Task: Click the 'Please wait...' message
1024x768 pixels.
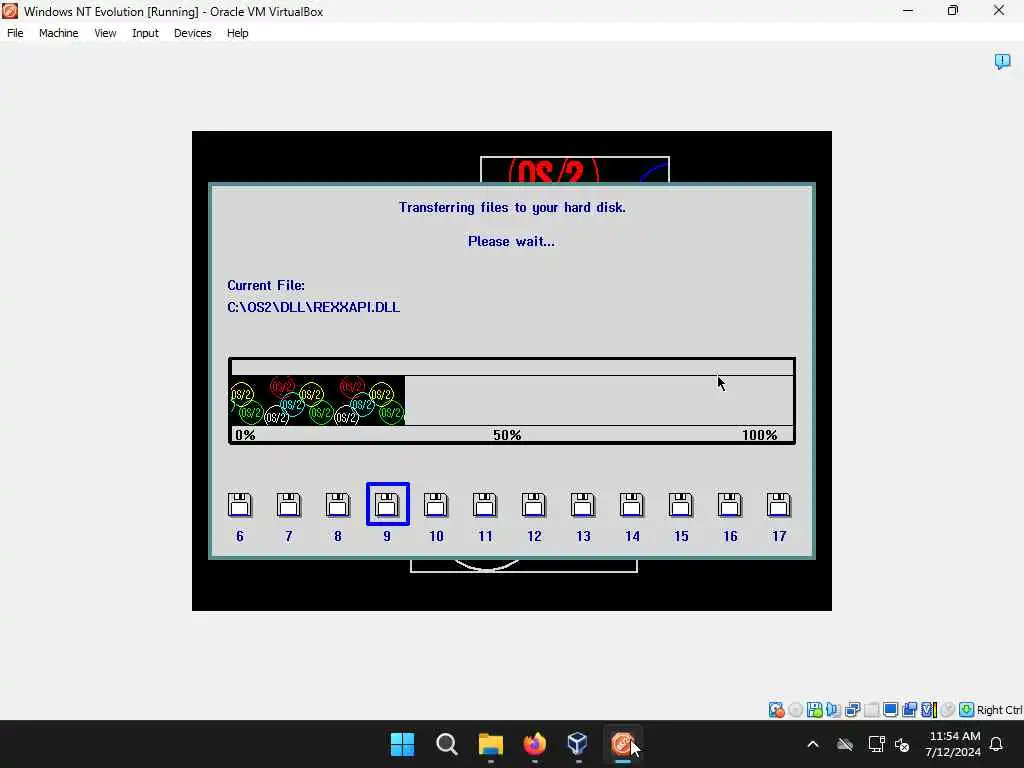Action: [511, 242]
